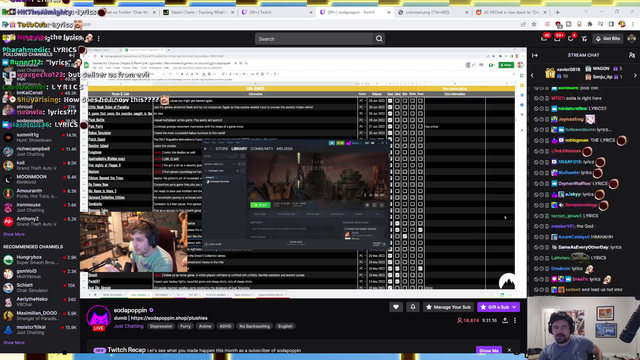This screenshot has width=640, height=360.
Task: Click Show Me on the Twitch Recap banner
Action: click(x=489, y=350)
